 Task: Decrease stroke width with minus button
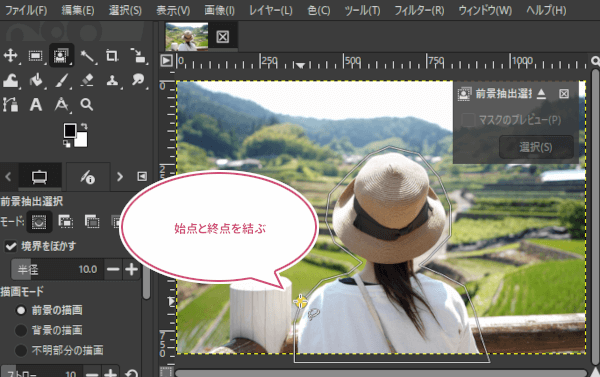[92, 373]
